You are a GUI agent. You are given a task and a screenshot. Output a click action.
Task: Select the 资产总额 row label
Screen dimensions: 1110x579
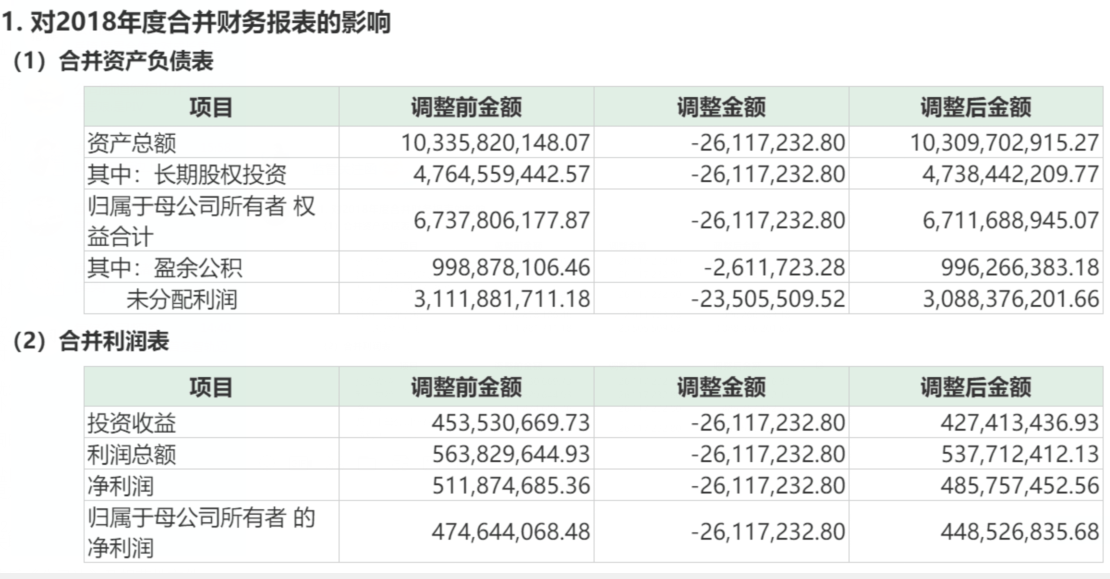tap(132, 143)
